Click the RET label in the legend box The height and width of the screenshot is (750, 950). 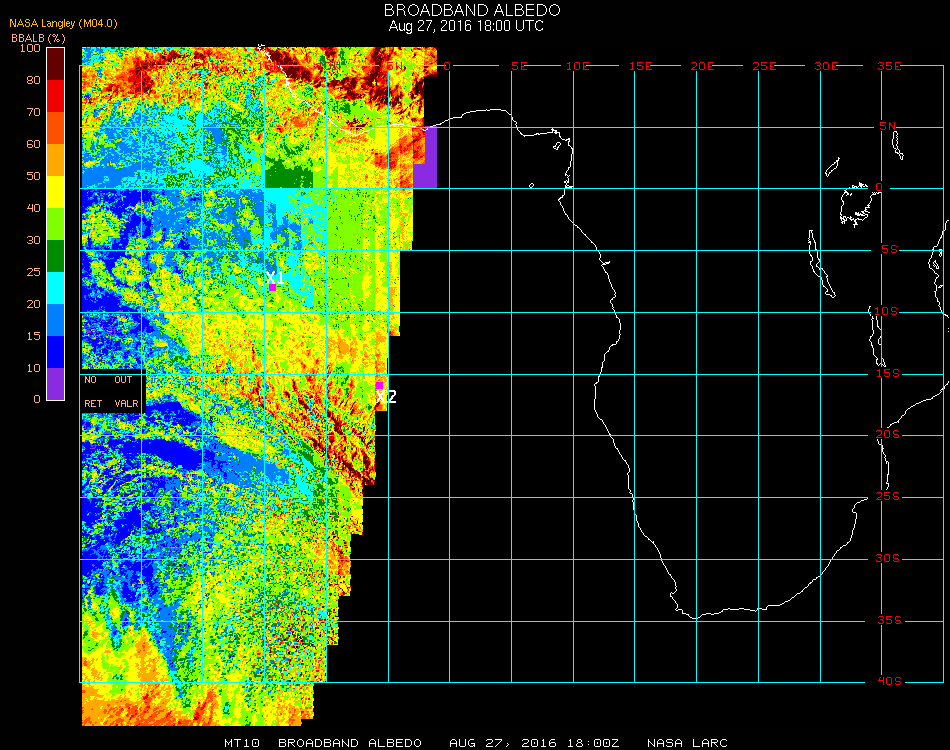[x=93, y=404]
